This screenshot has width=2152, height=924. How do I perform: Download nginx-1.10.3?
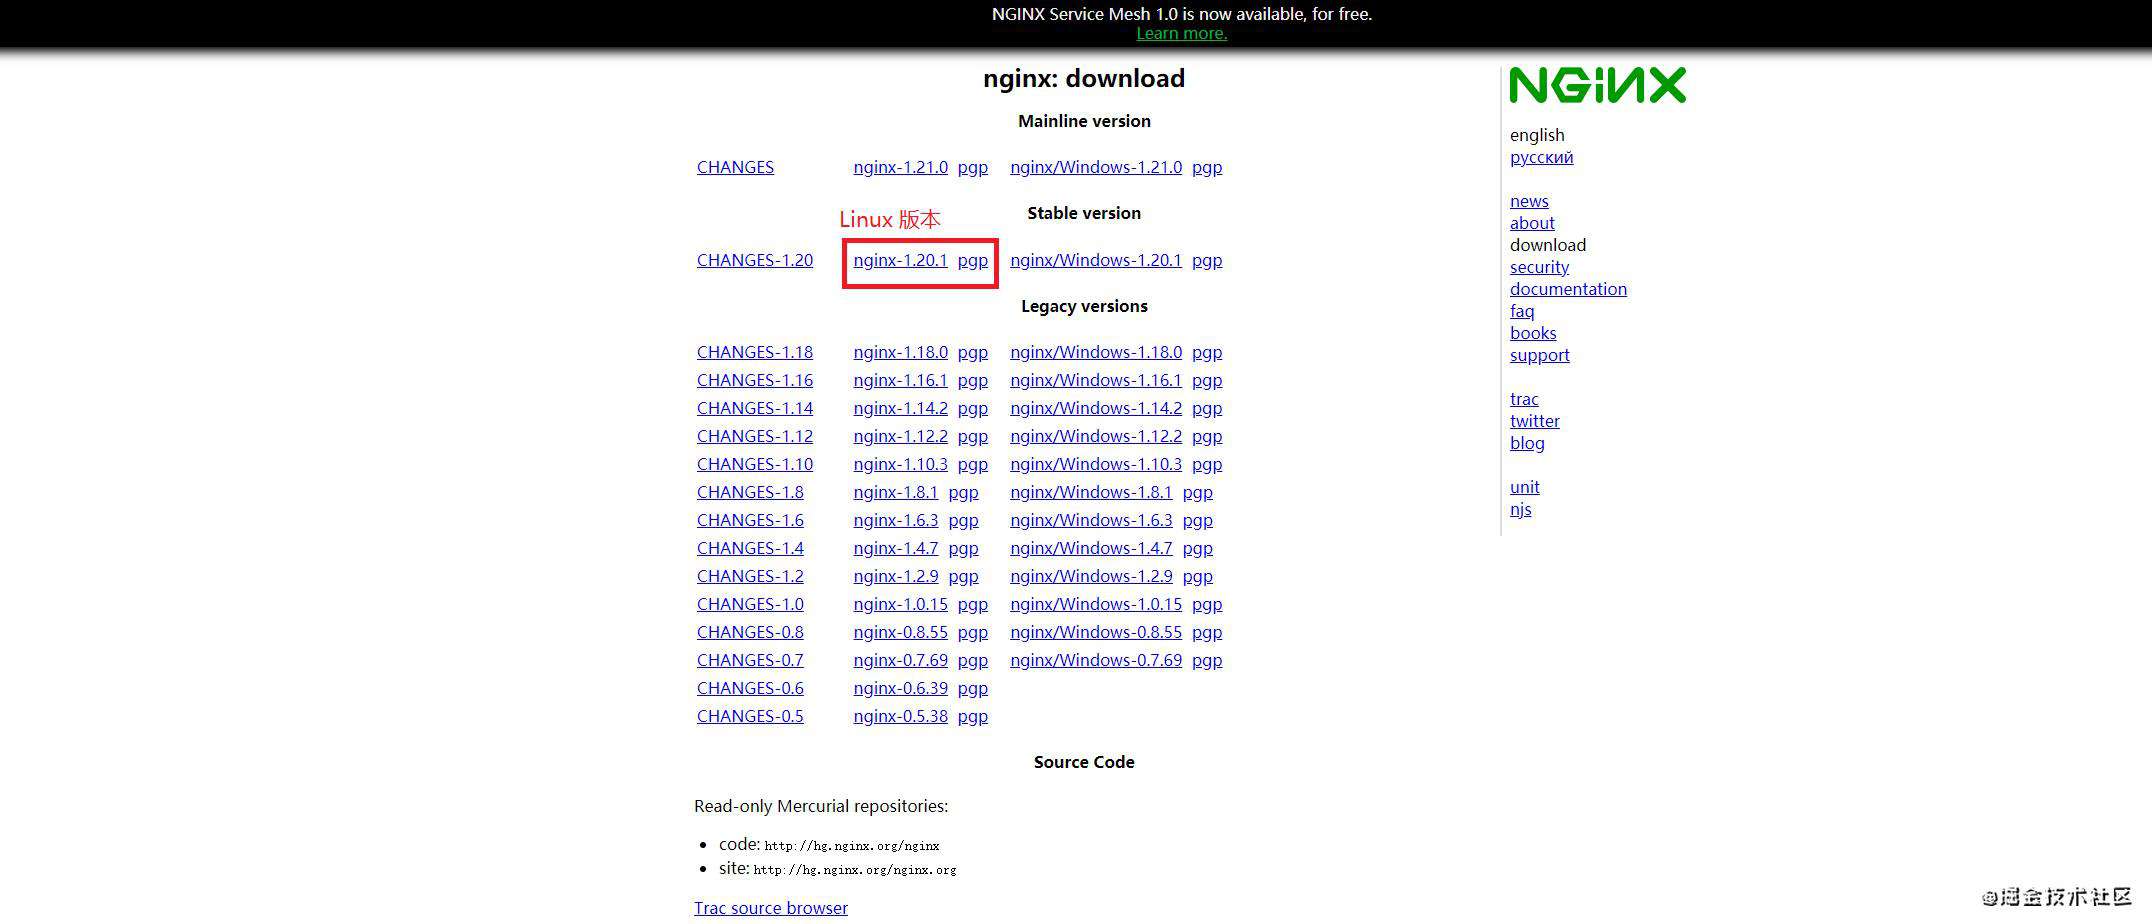pyautogui.click(x=900, y=464)
